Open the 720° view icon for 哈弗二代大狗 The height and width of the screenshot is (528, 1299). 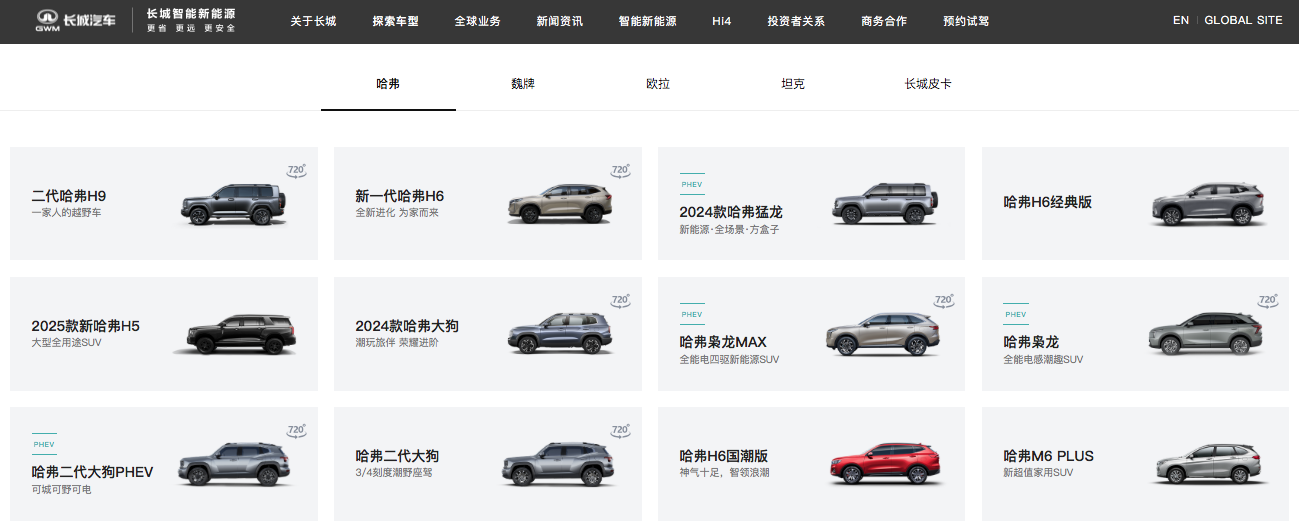point(621,430)
